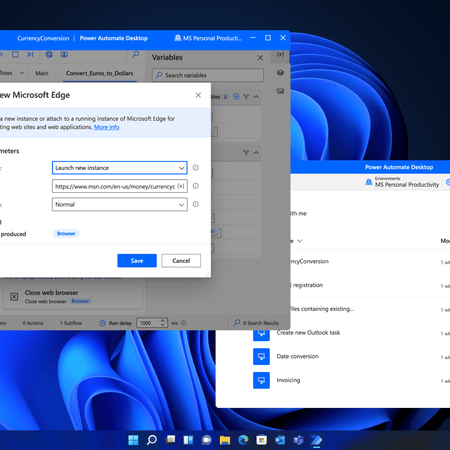Open Microsoft Edge from taskbar
450x450 pixels.
[243, 440]
